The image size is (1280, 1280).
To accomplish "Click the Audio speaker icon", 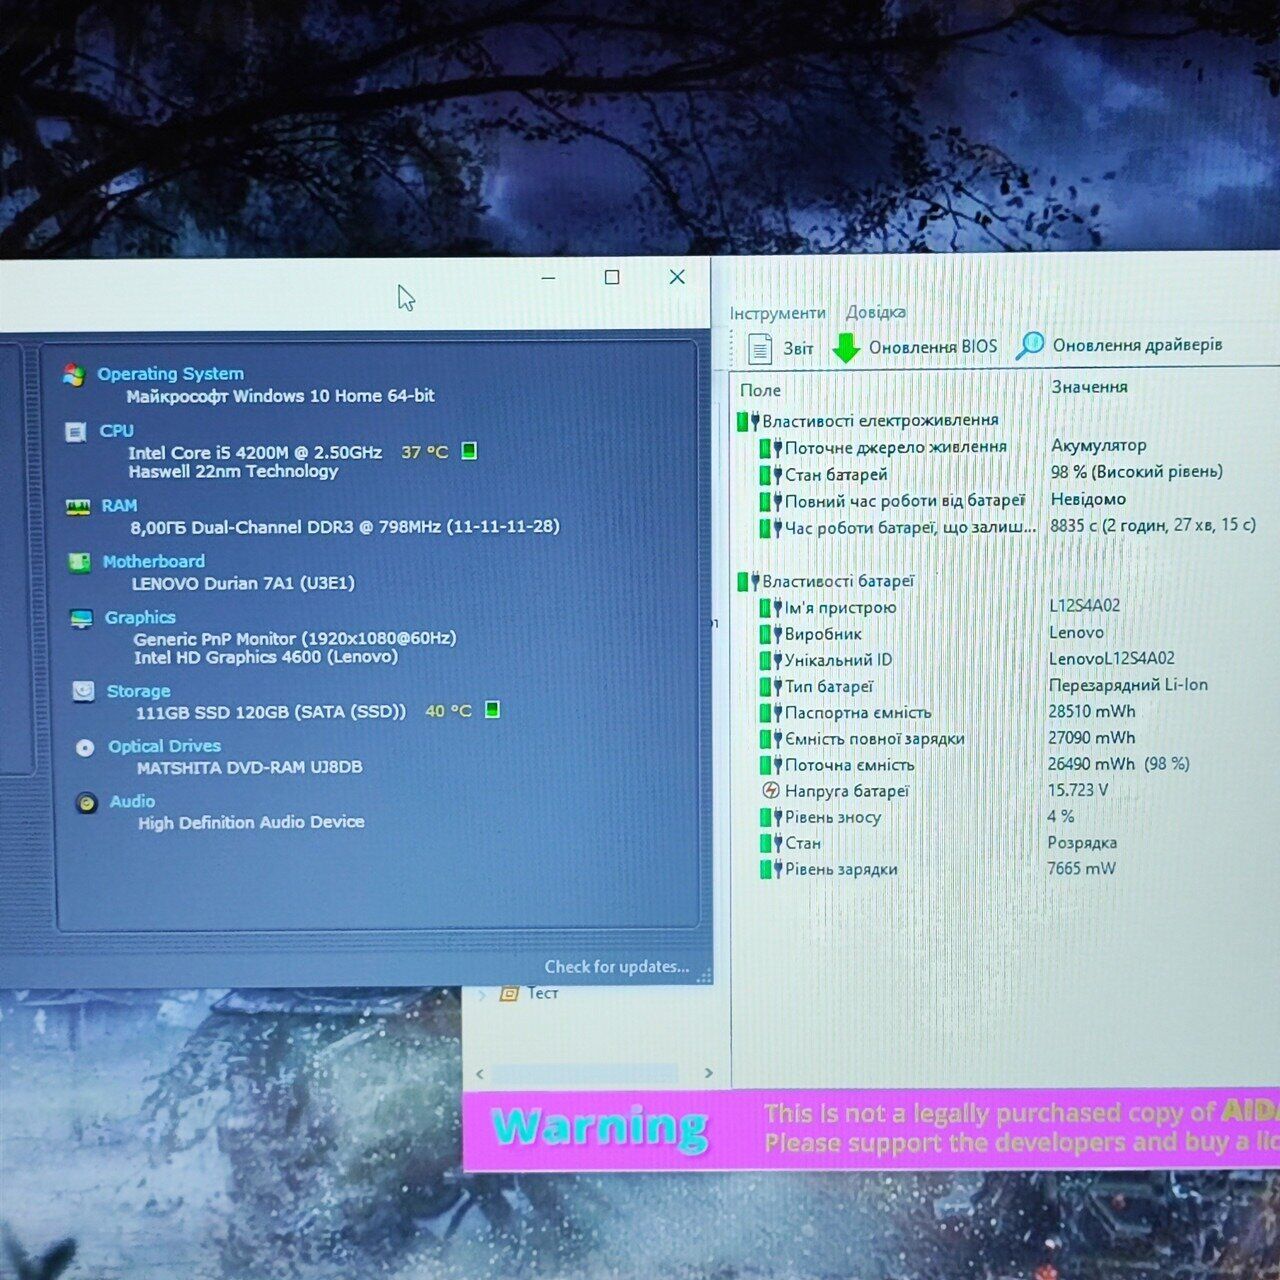I will 87,802.
